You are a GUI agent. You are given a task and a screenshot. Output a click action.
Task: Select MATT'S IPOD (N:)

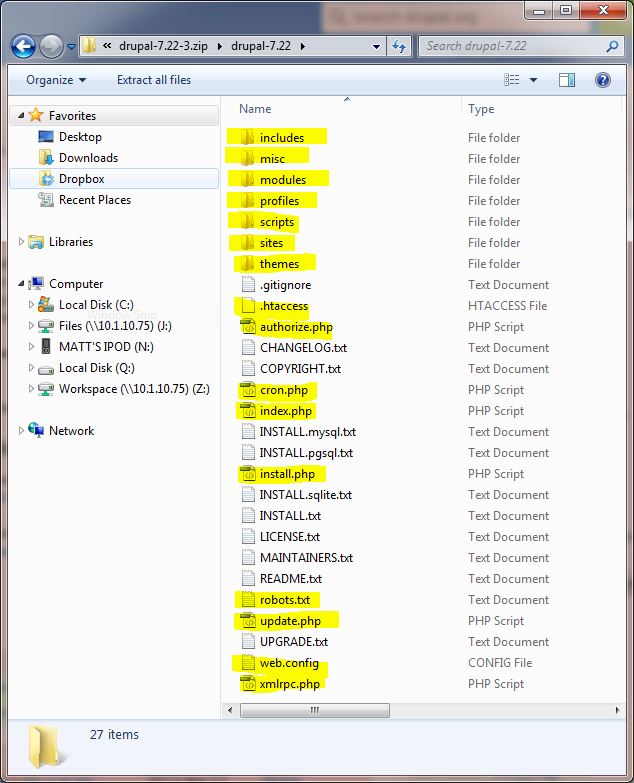coord(106,347)
